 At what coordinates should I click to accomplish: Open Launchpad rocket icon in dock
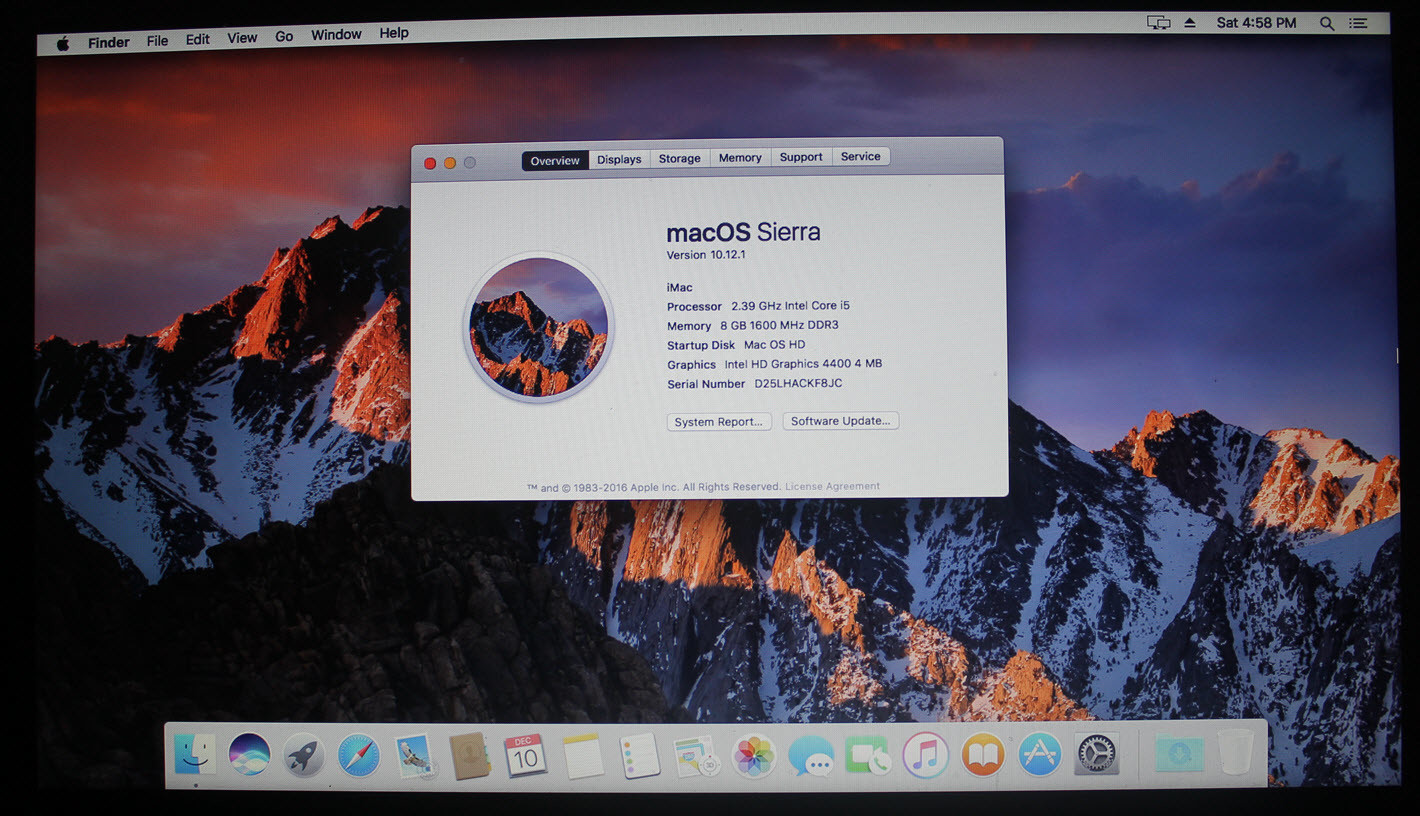pos(304,755)
